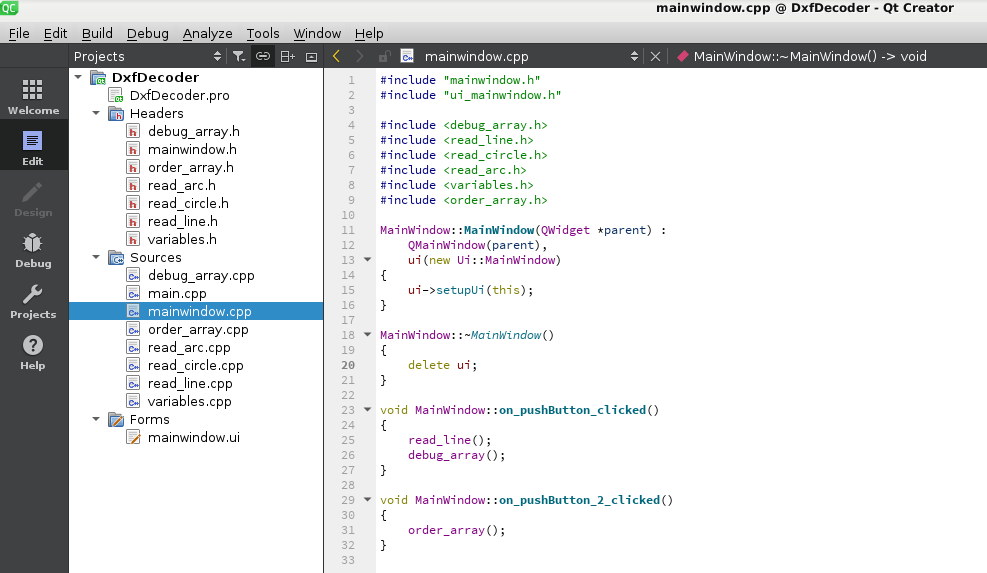987x573 pixels.
Task: Select order_array.h header file
Action: click(x=190, y=167)
